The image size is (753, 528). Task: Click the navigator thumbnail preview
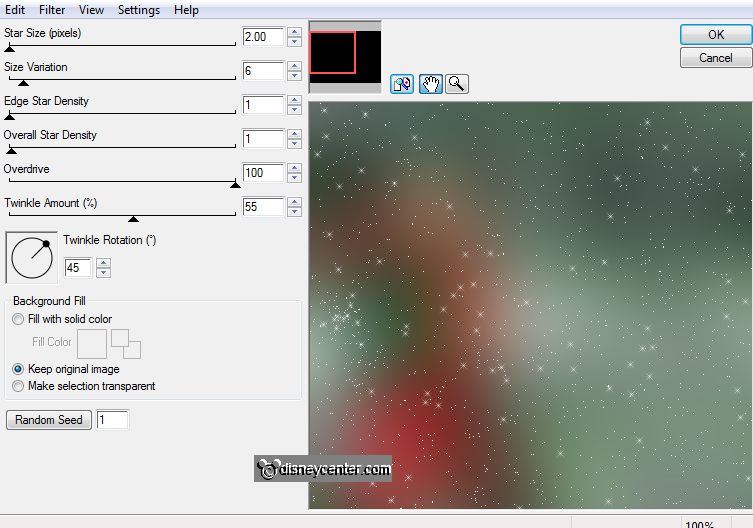point(345,57)
